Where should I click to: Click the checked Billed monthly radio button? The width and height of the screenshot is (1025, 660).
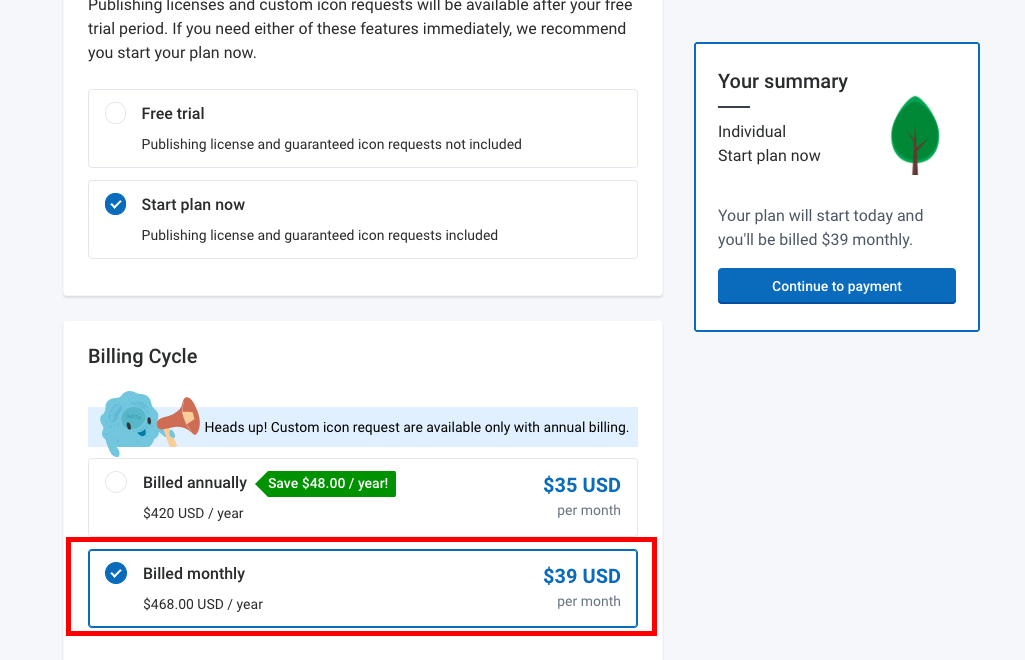click(116, 574)
